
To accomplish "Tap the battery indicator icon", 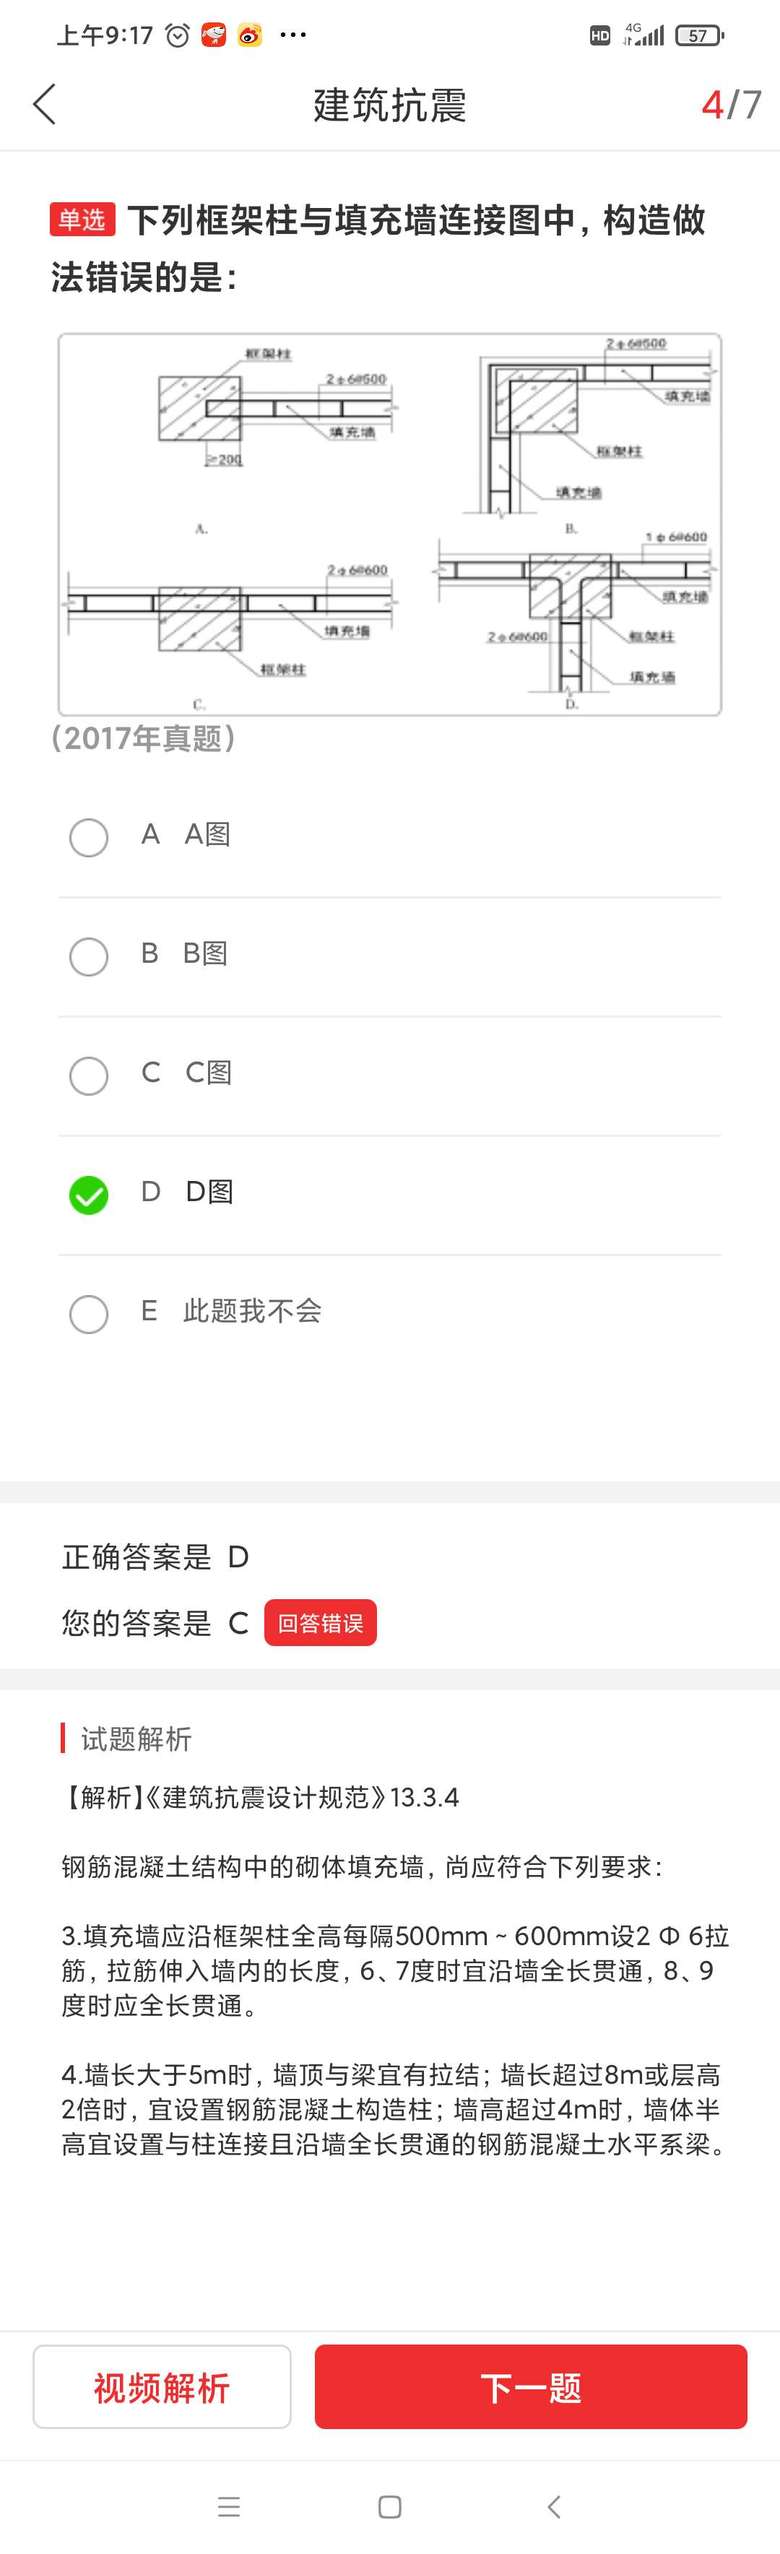I will click(699, 36).
